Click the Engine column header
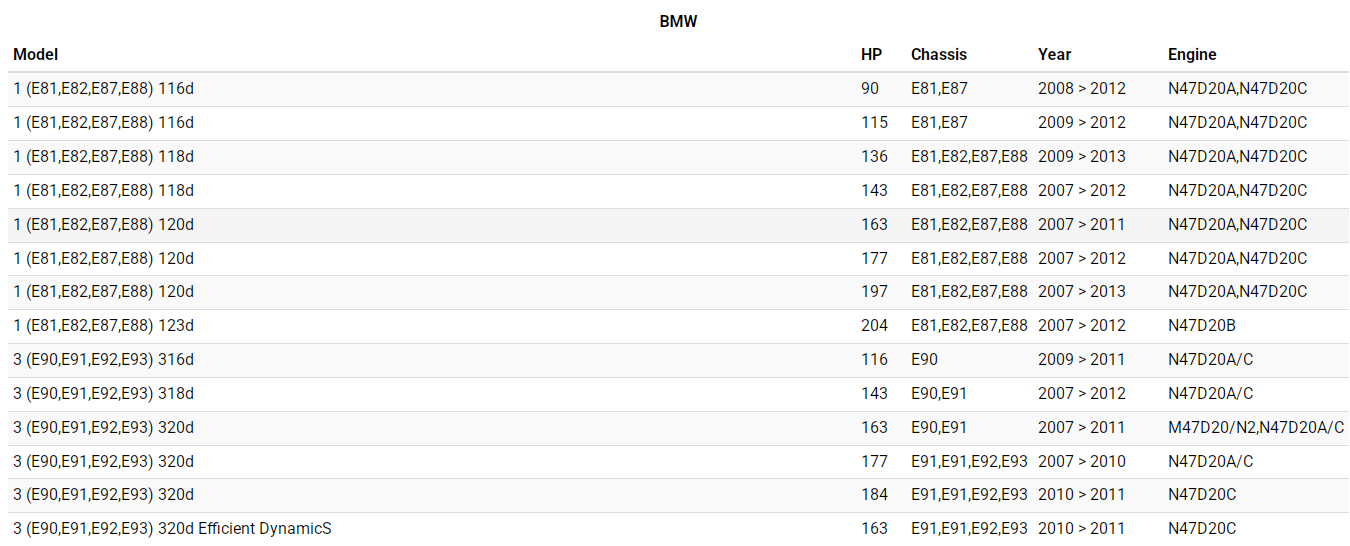Screen dimensions: 1350x546 point(1192,55)
